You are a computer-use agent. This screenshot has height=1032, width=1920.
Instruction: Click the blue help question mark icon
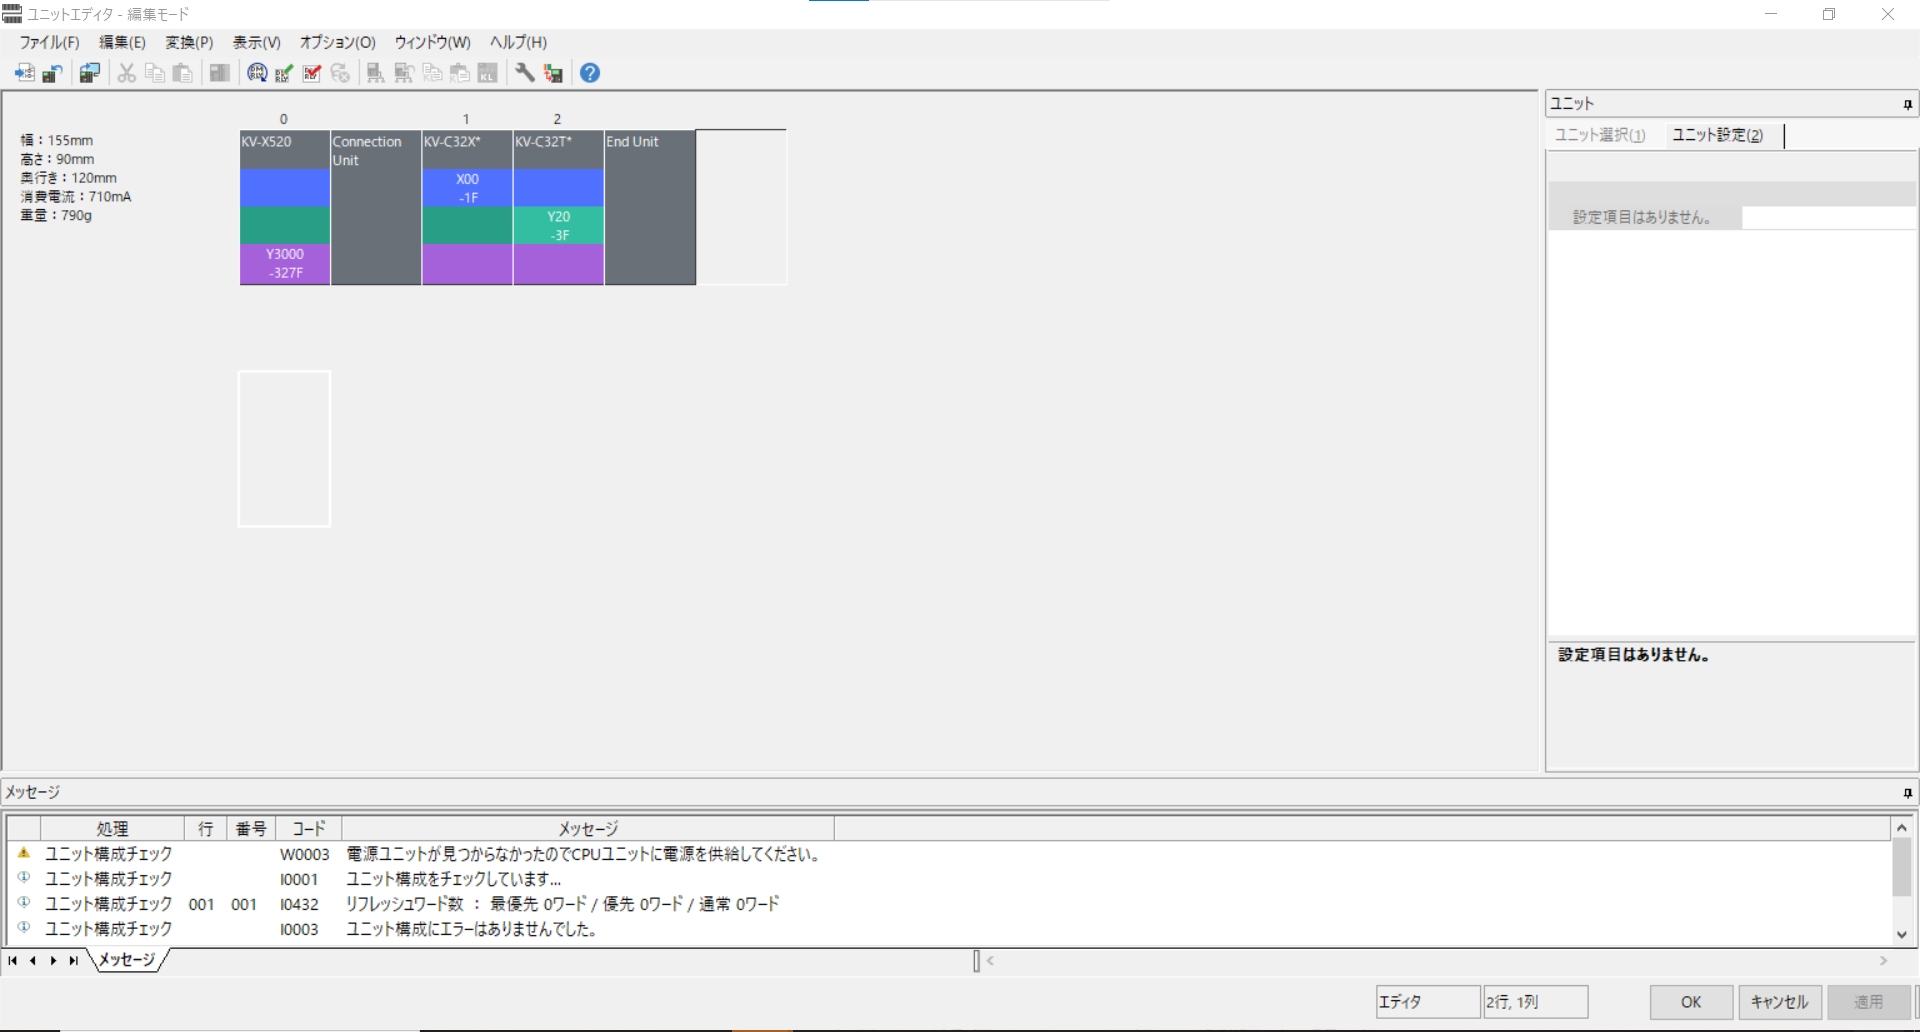pos(590,73)
